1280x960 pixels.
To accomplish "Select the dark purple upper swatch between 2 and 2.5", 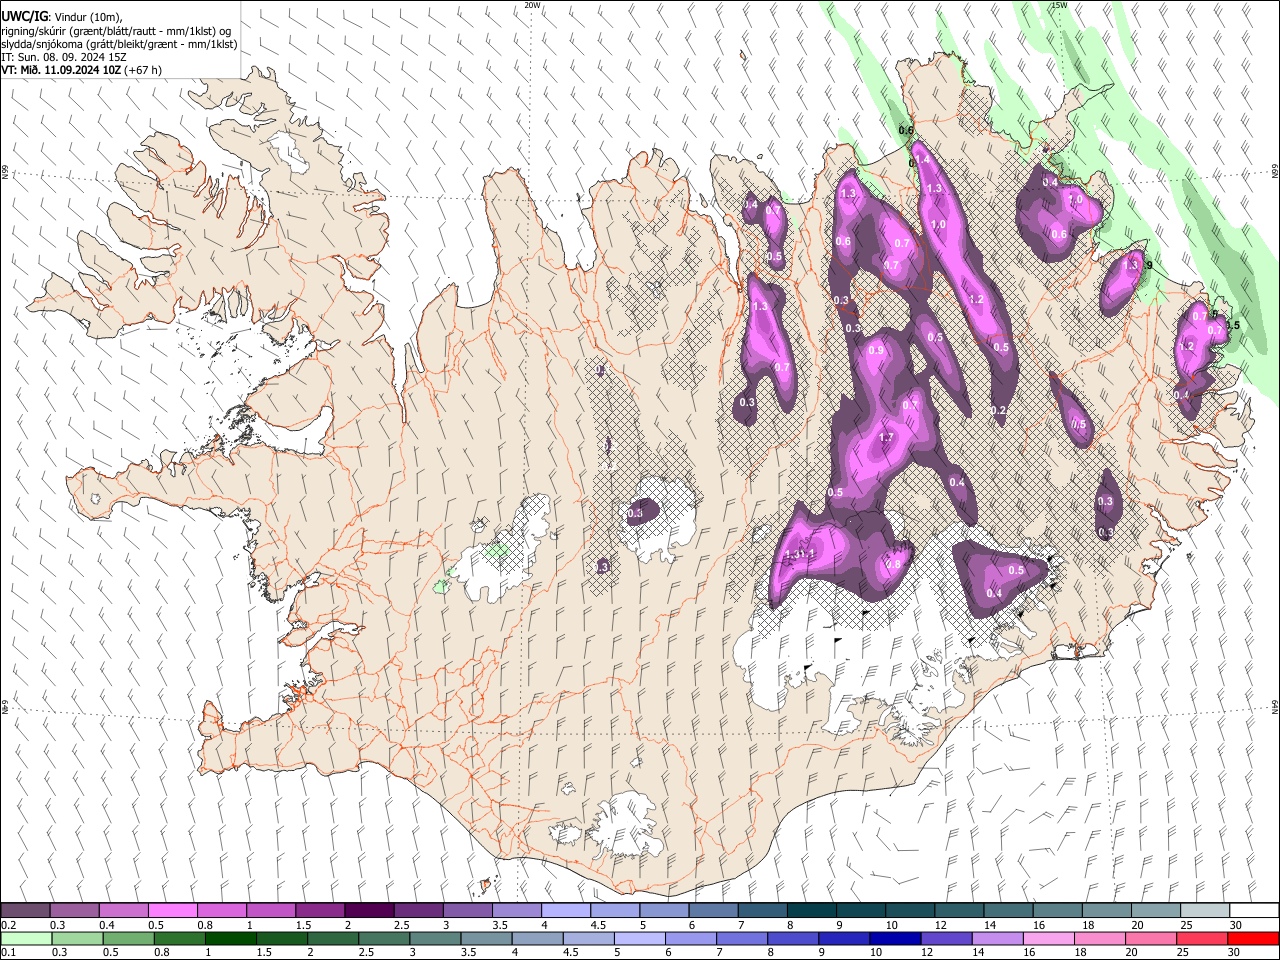I will pyautogui.click(x=368, y=910).
